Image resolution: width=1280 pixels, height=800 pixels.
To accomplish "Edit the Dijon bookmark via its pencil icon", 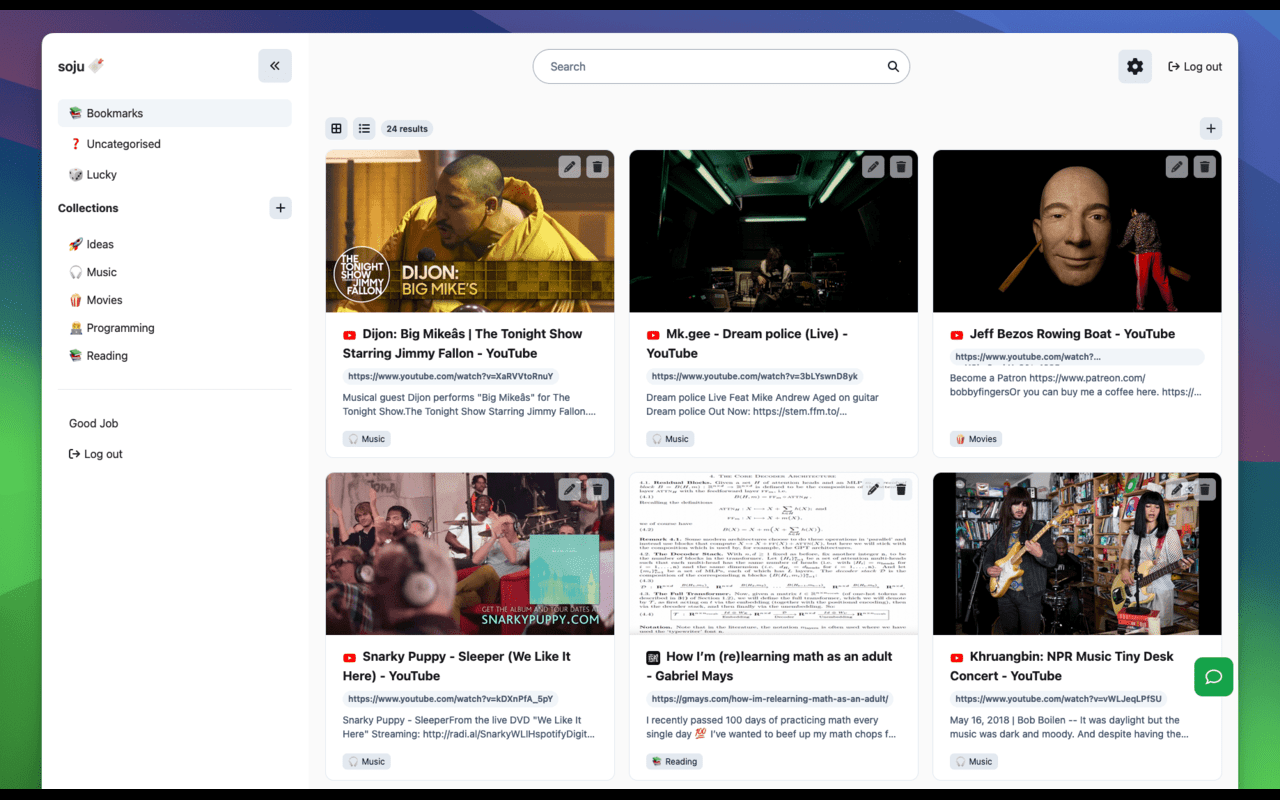I will point(569,167).
